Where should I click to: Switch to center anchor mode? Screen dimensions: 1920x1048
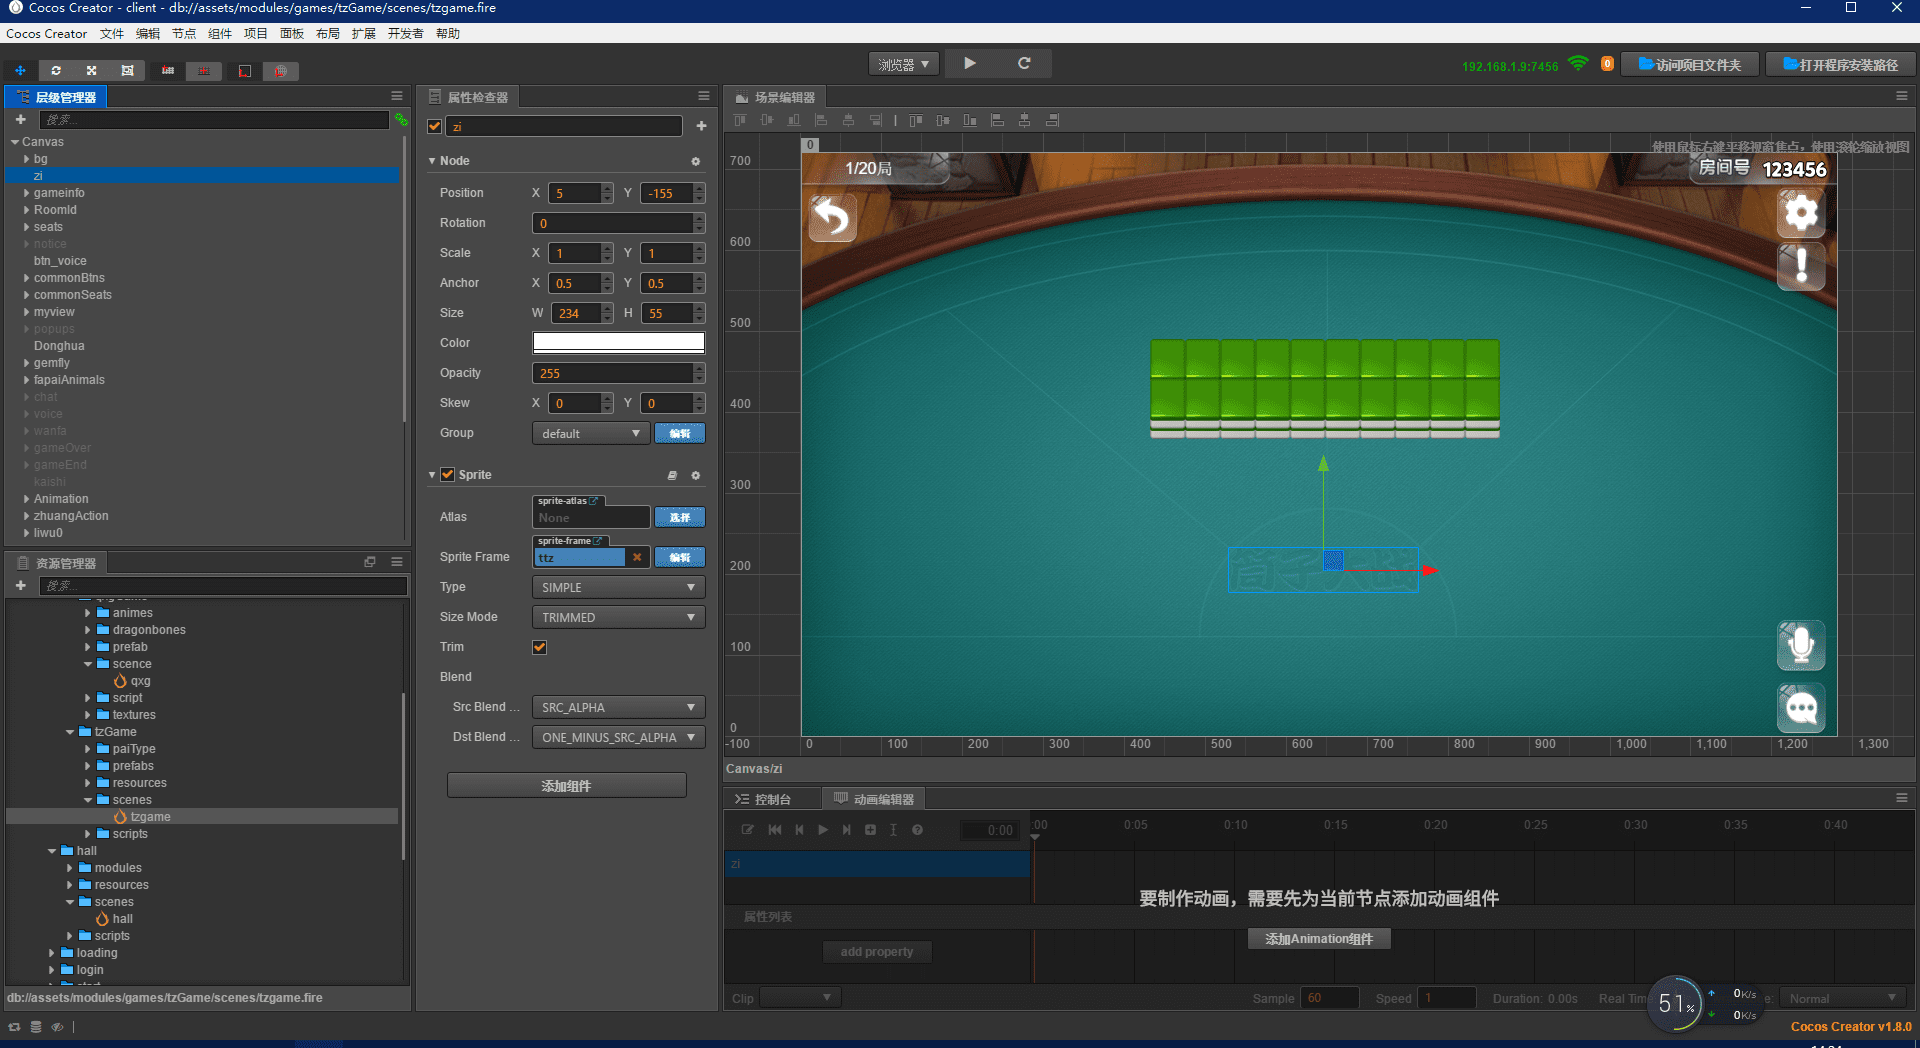204,71
